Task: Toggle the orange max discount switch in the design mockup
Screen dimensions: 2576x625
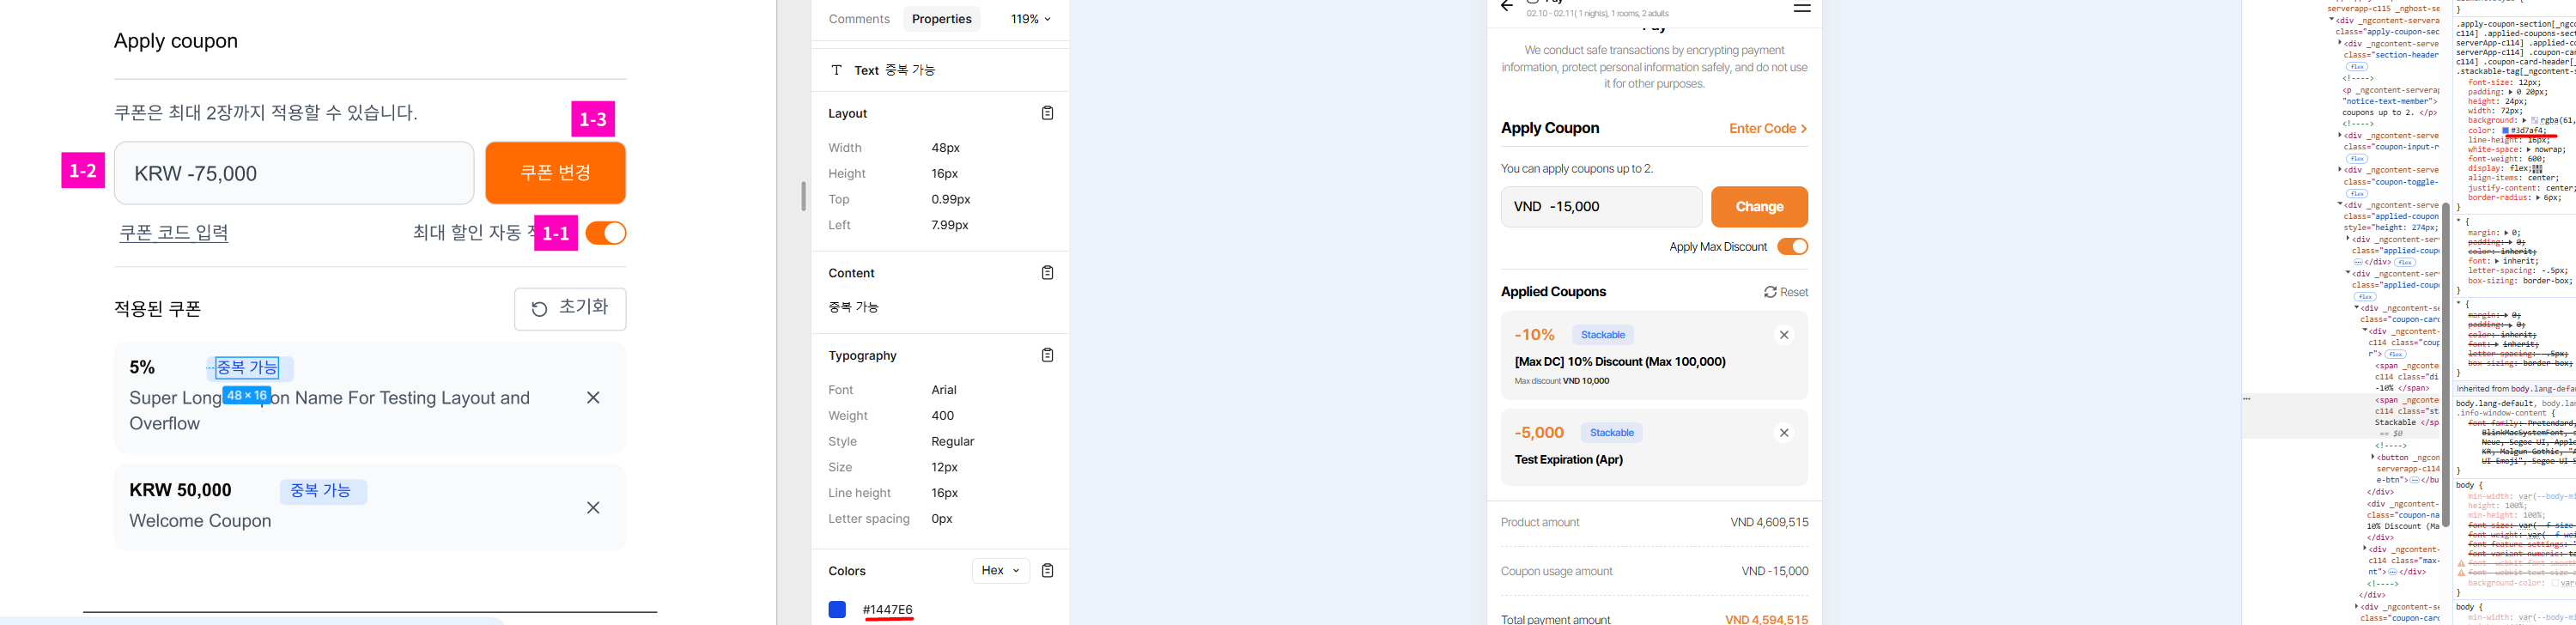Action: pos(606,233)
